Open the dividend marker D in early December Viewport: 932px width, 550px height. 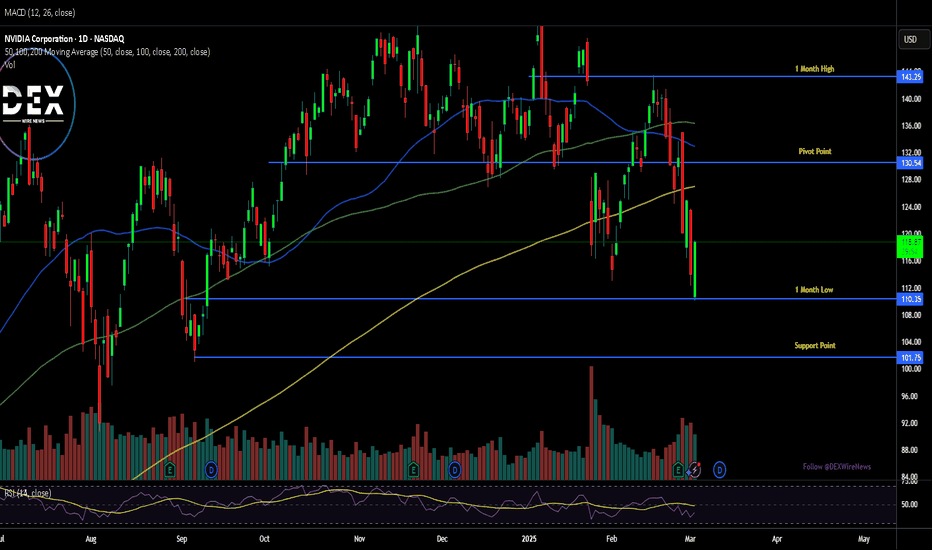(x=455, y=470)
